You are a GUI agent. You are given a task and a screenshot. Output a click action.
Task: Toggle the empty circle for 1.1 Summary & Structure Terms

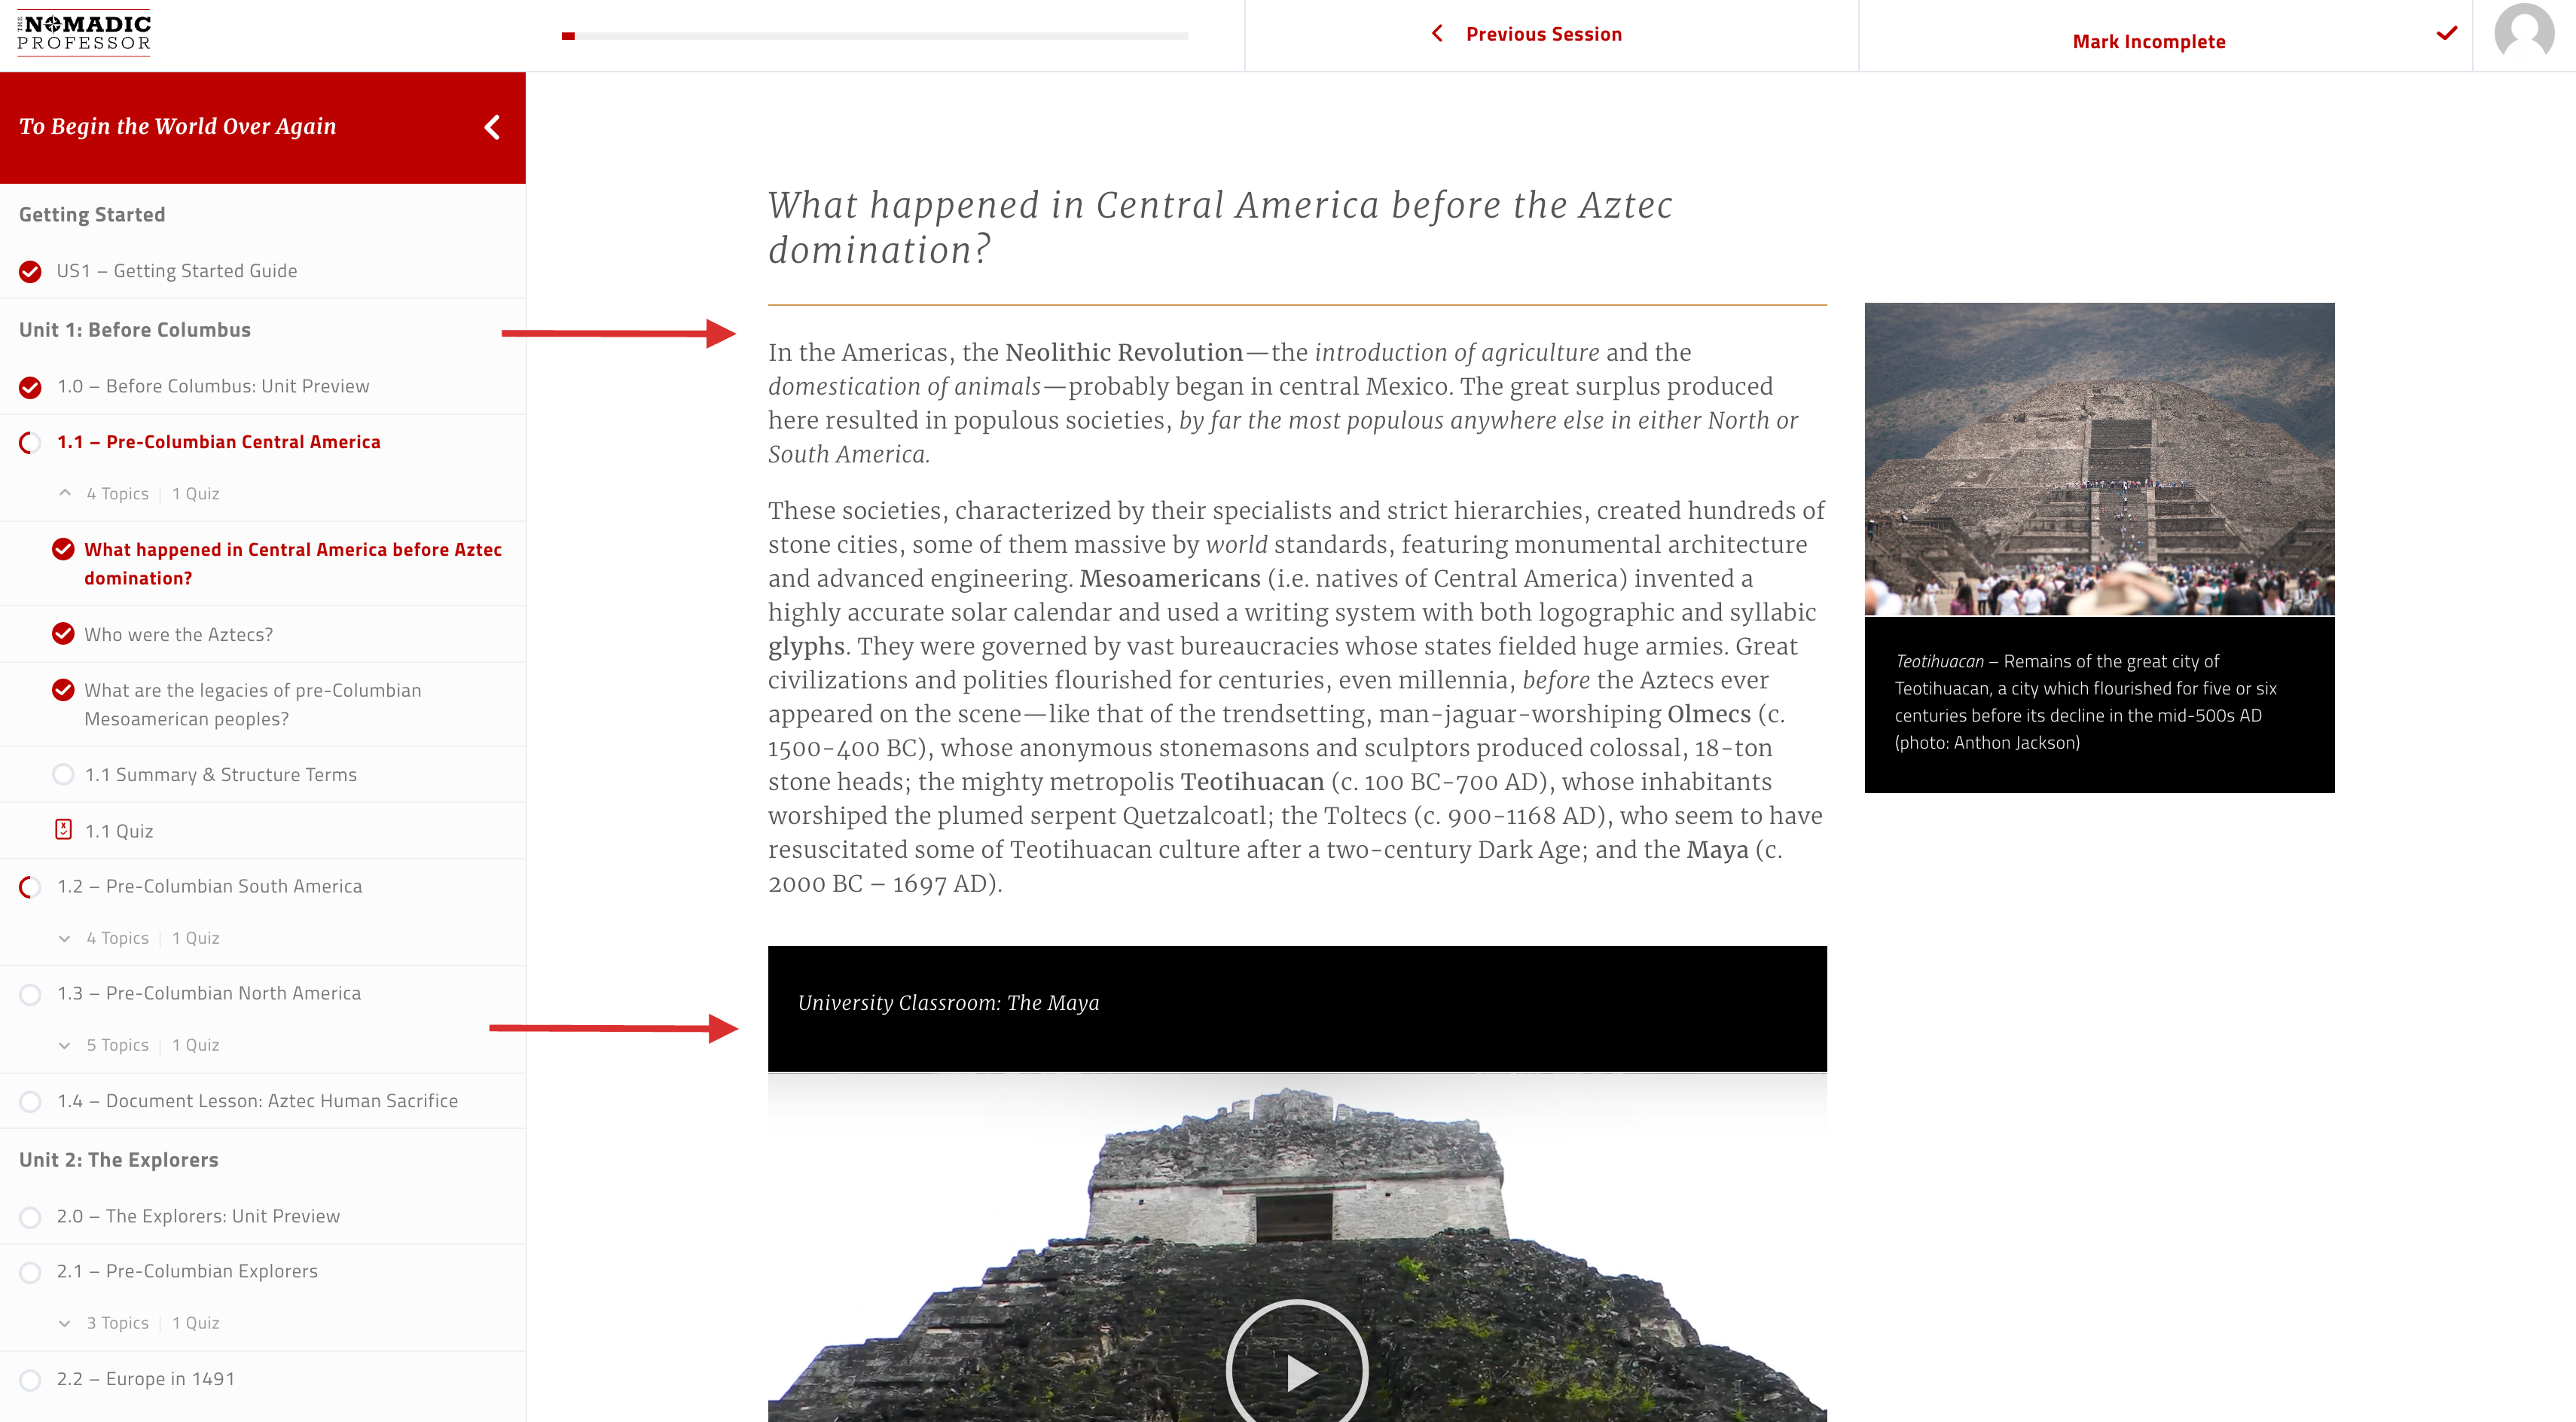63,775
